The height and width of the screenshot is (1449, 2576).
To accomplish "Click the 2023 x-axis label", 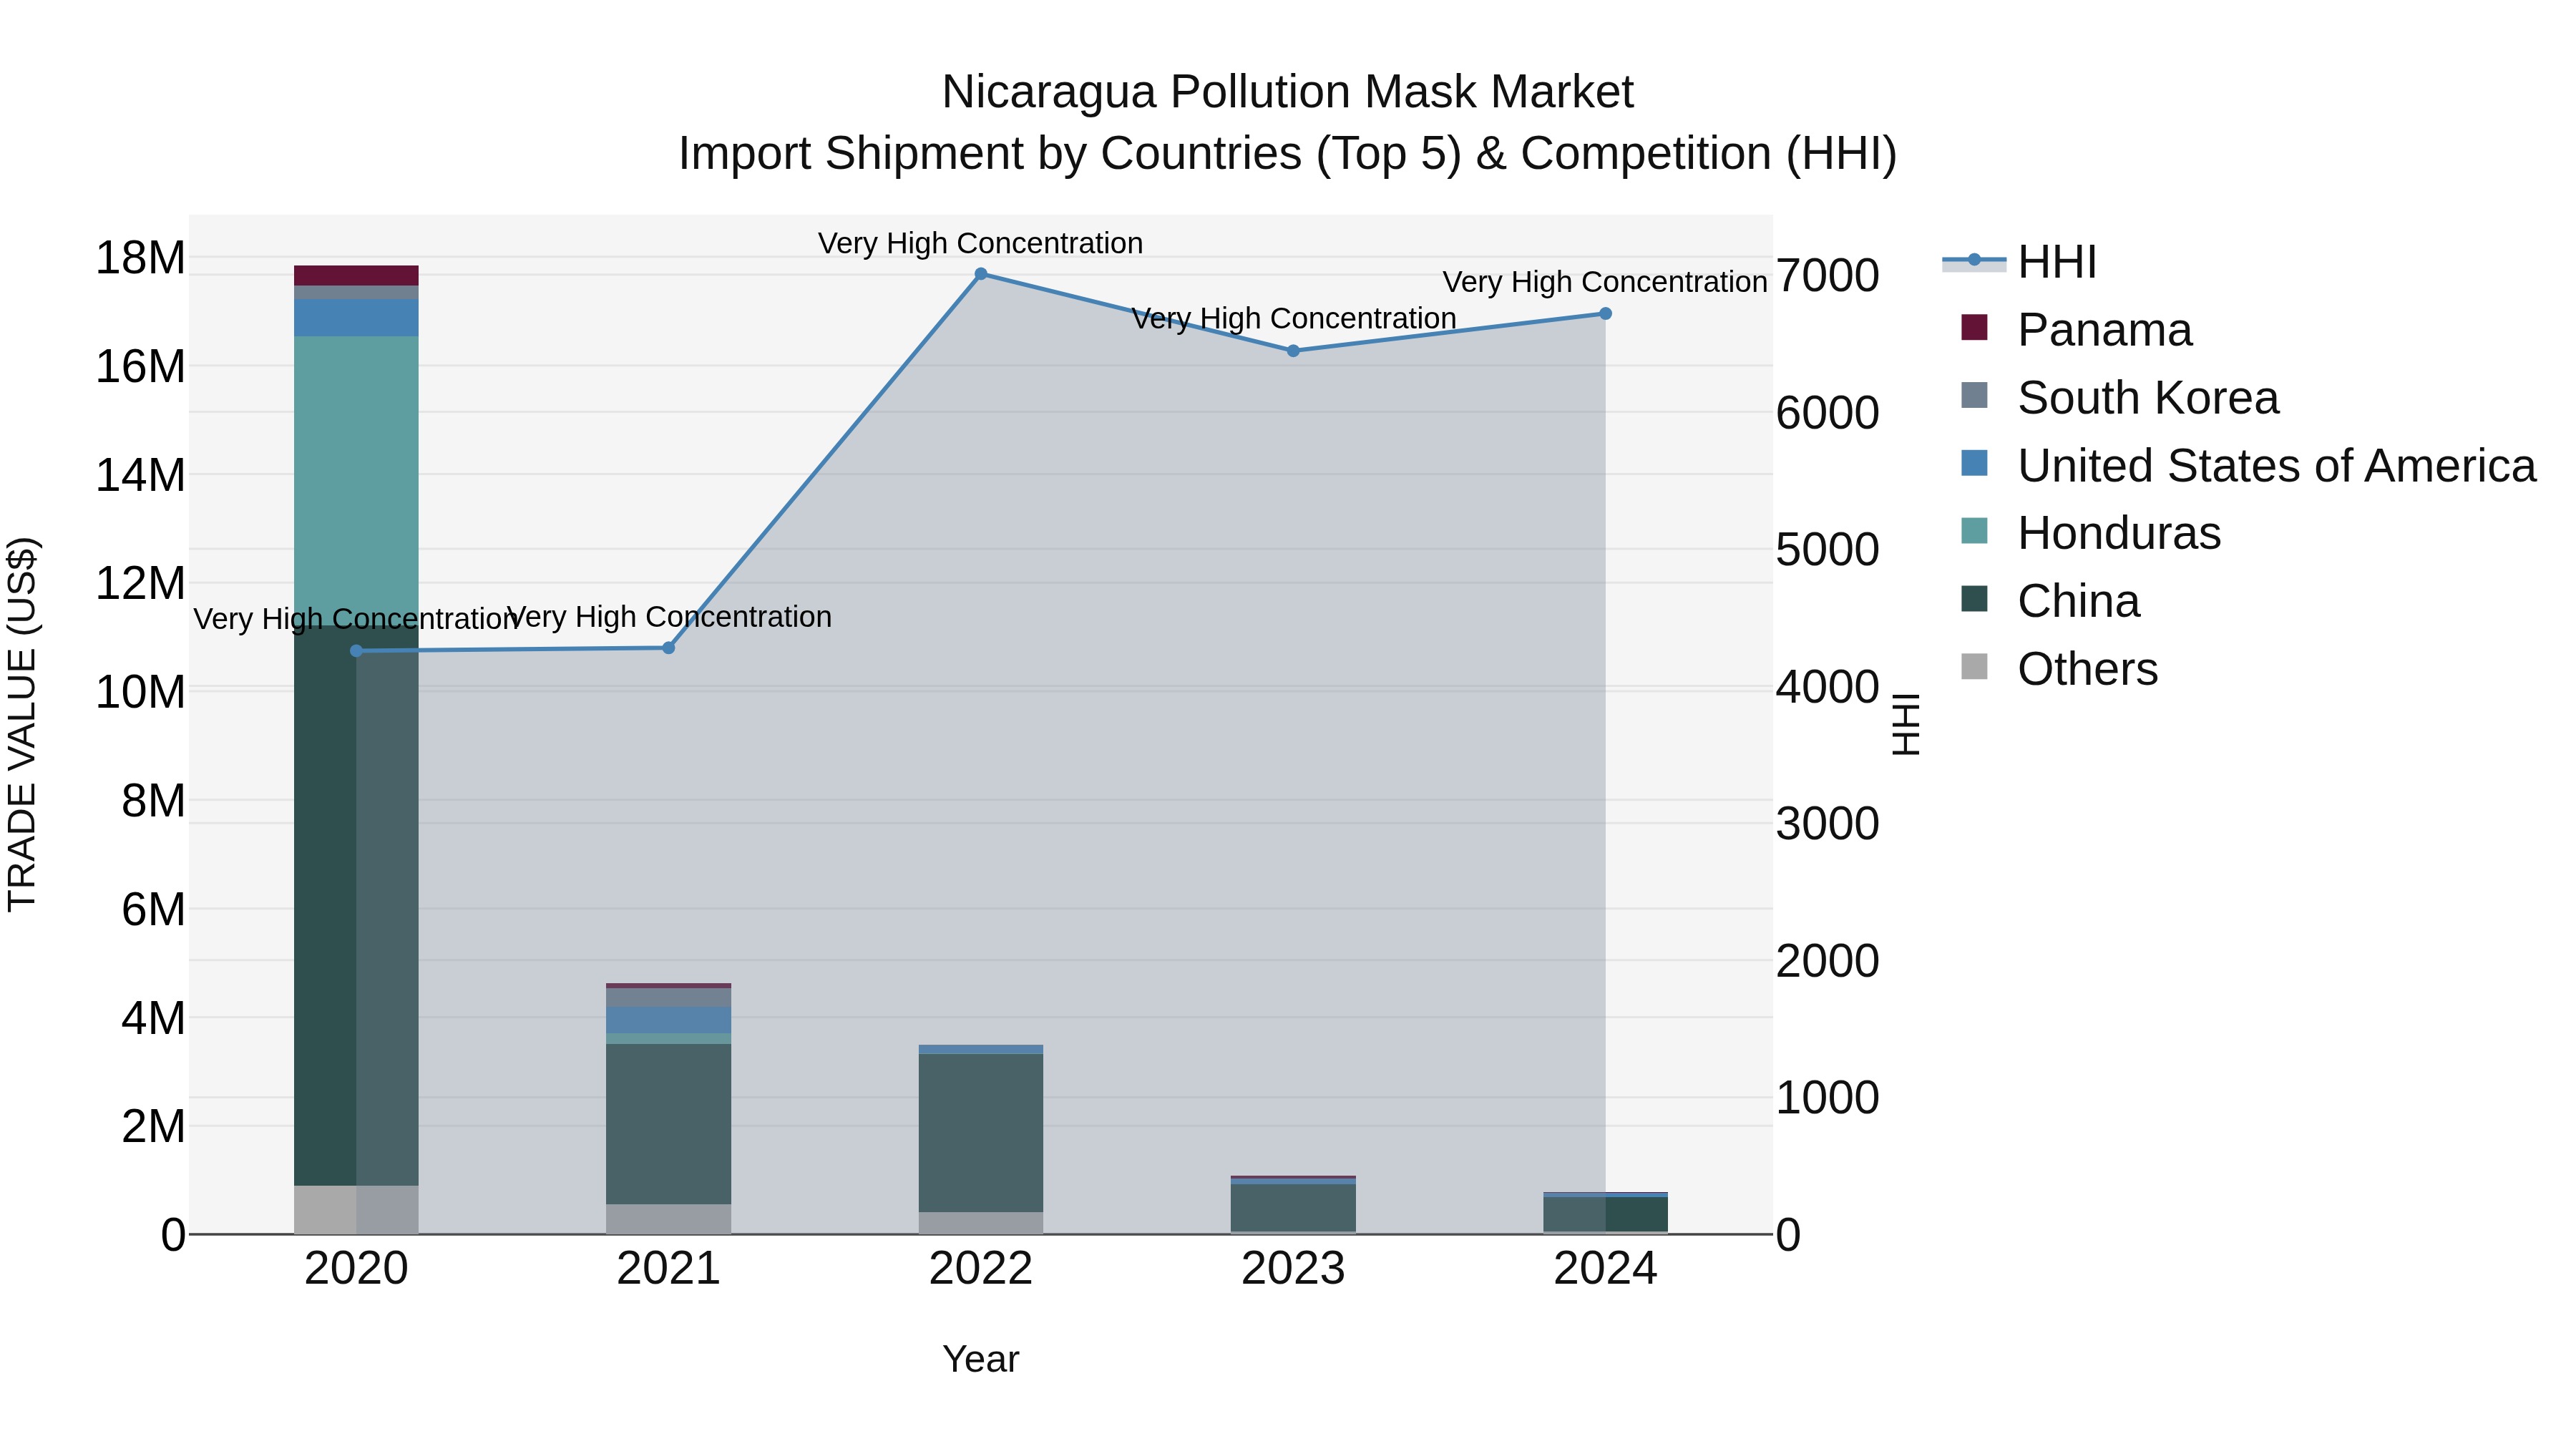I will coord(1293,1269).
